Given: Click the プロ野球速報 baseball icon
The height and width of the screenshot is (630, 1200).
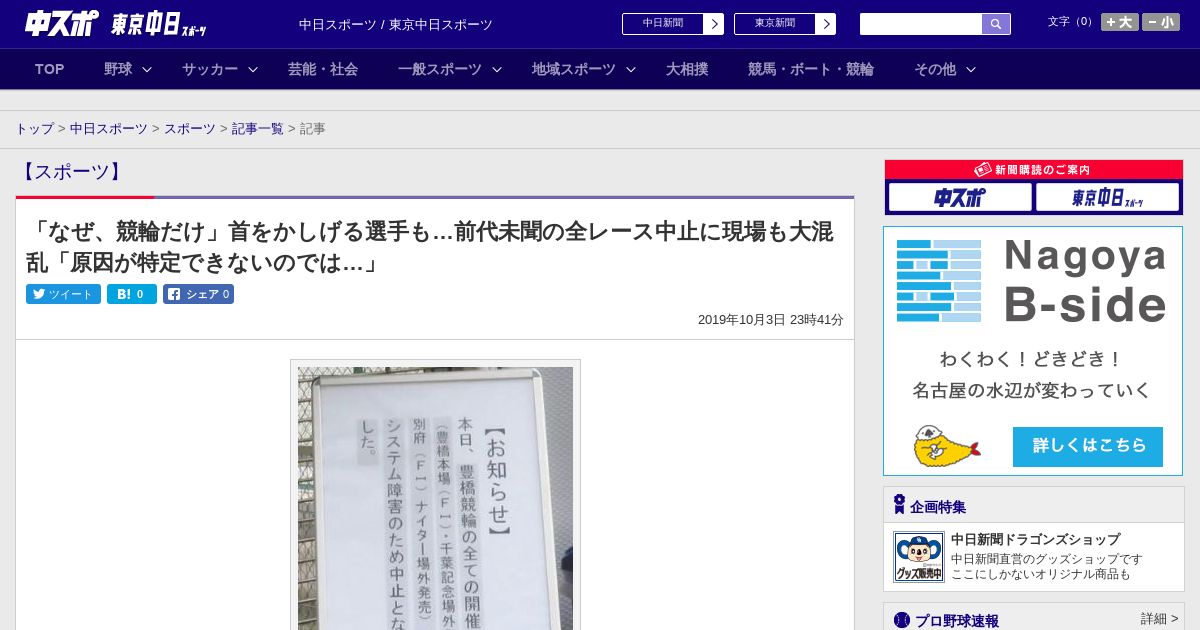Looking at the screenshot, I should [x=902, y=621].
